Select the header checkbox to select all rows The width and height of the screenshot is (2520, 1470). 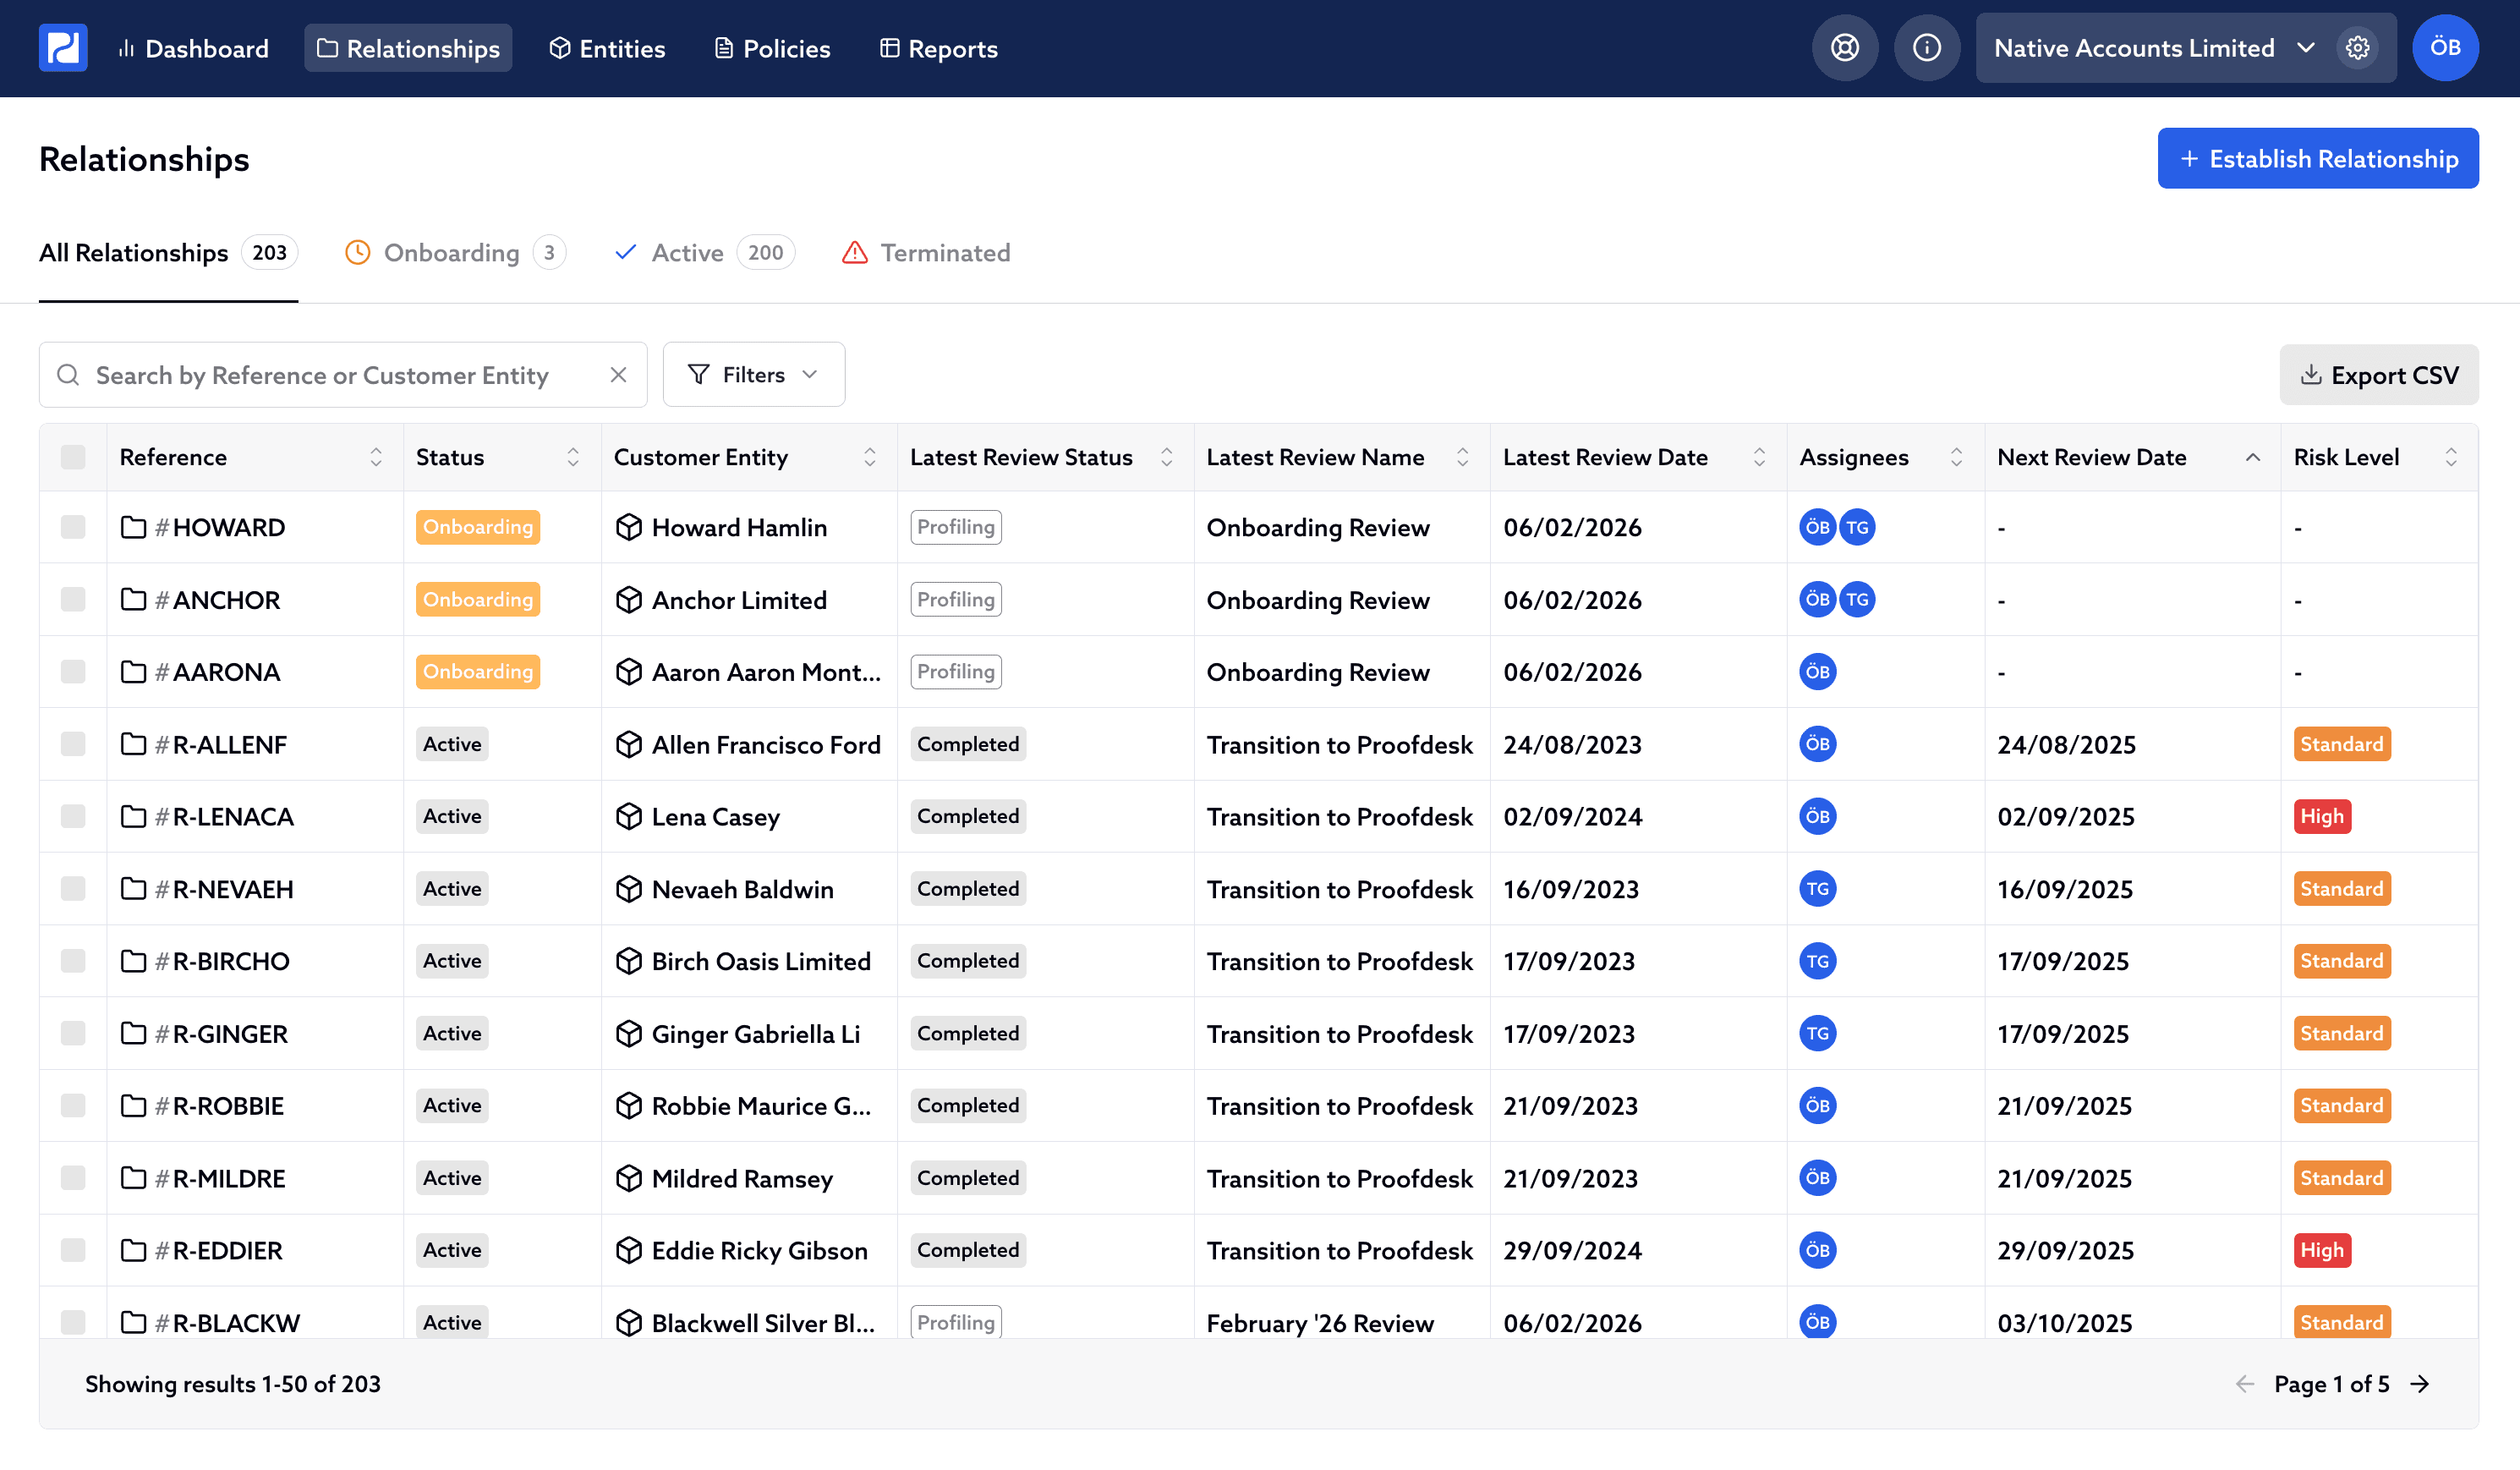tap(72, 457)
